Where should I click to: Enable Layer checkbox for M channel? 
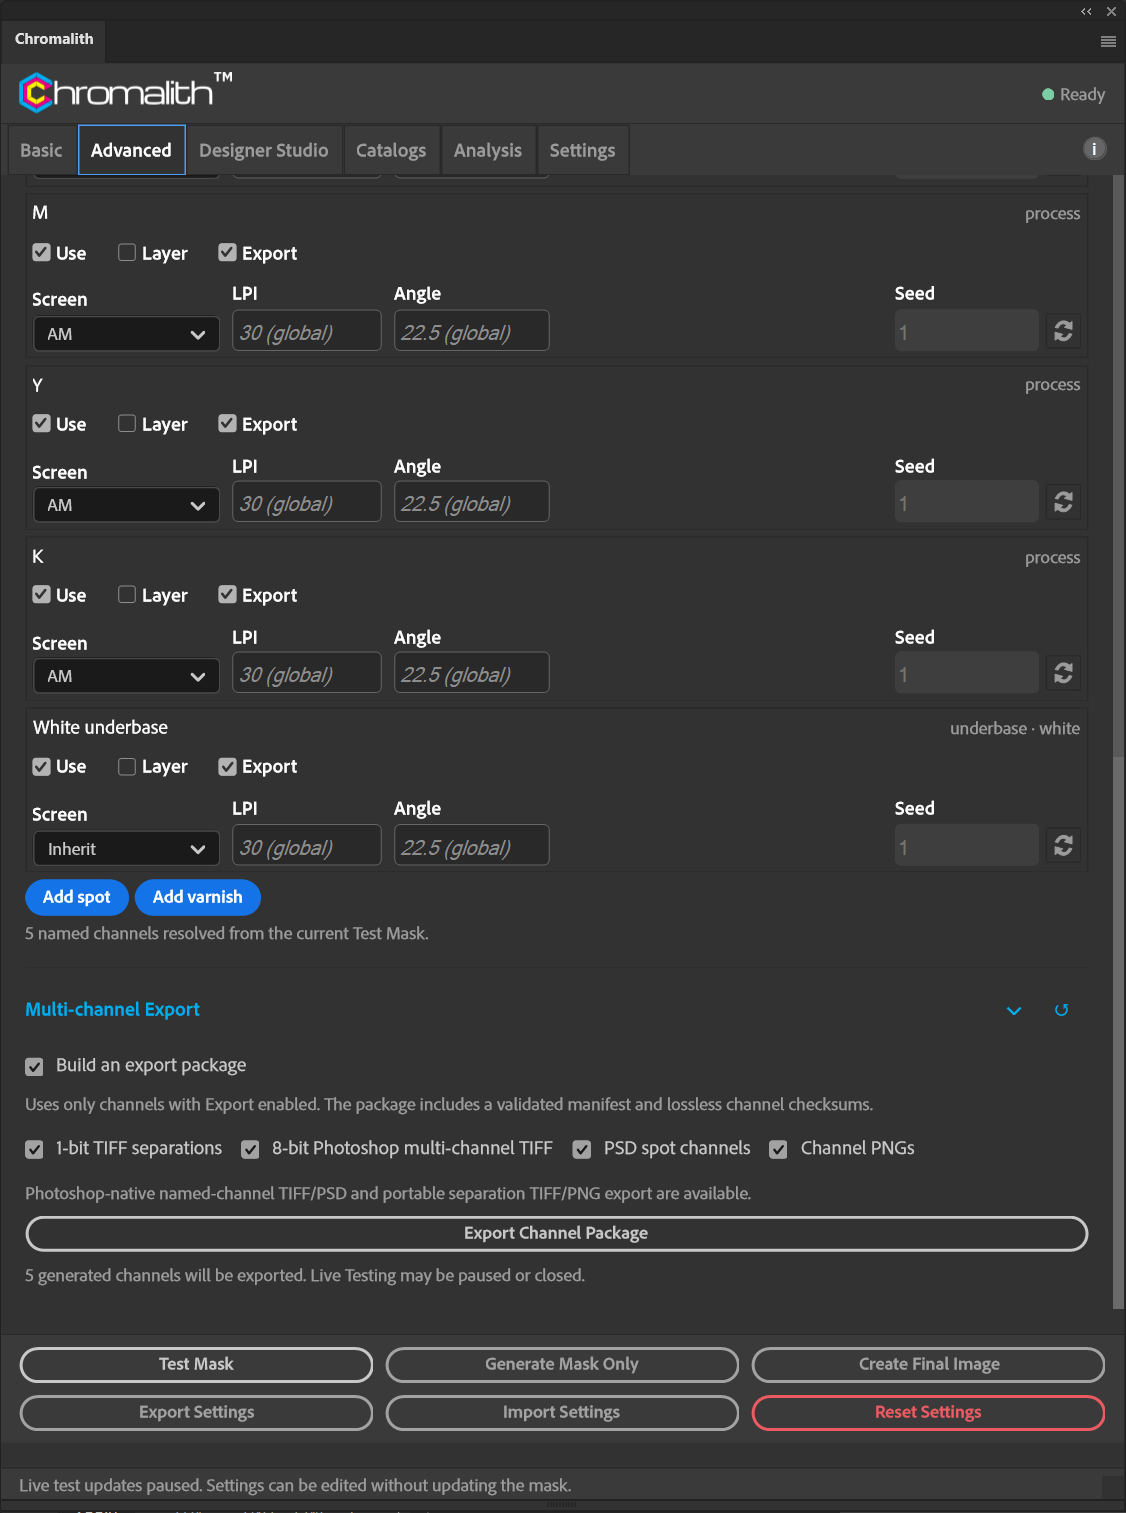[127, 252]
